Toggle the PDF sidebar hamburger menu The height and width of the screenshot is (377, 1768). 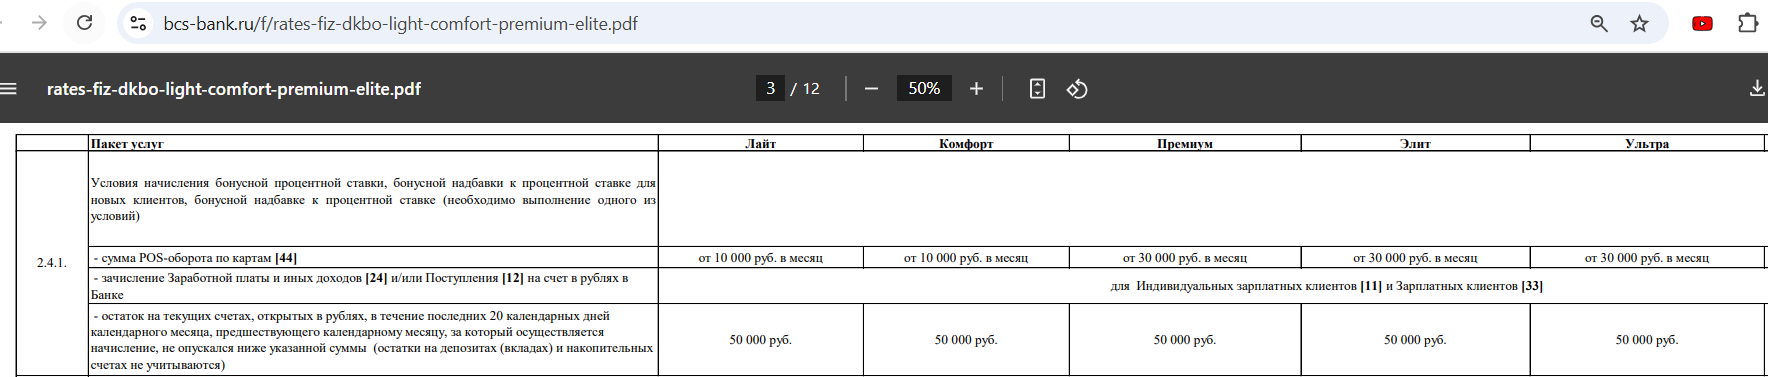[9, 89]
